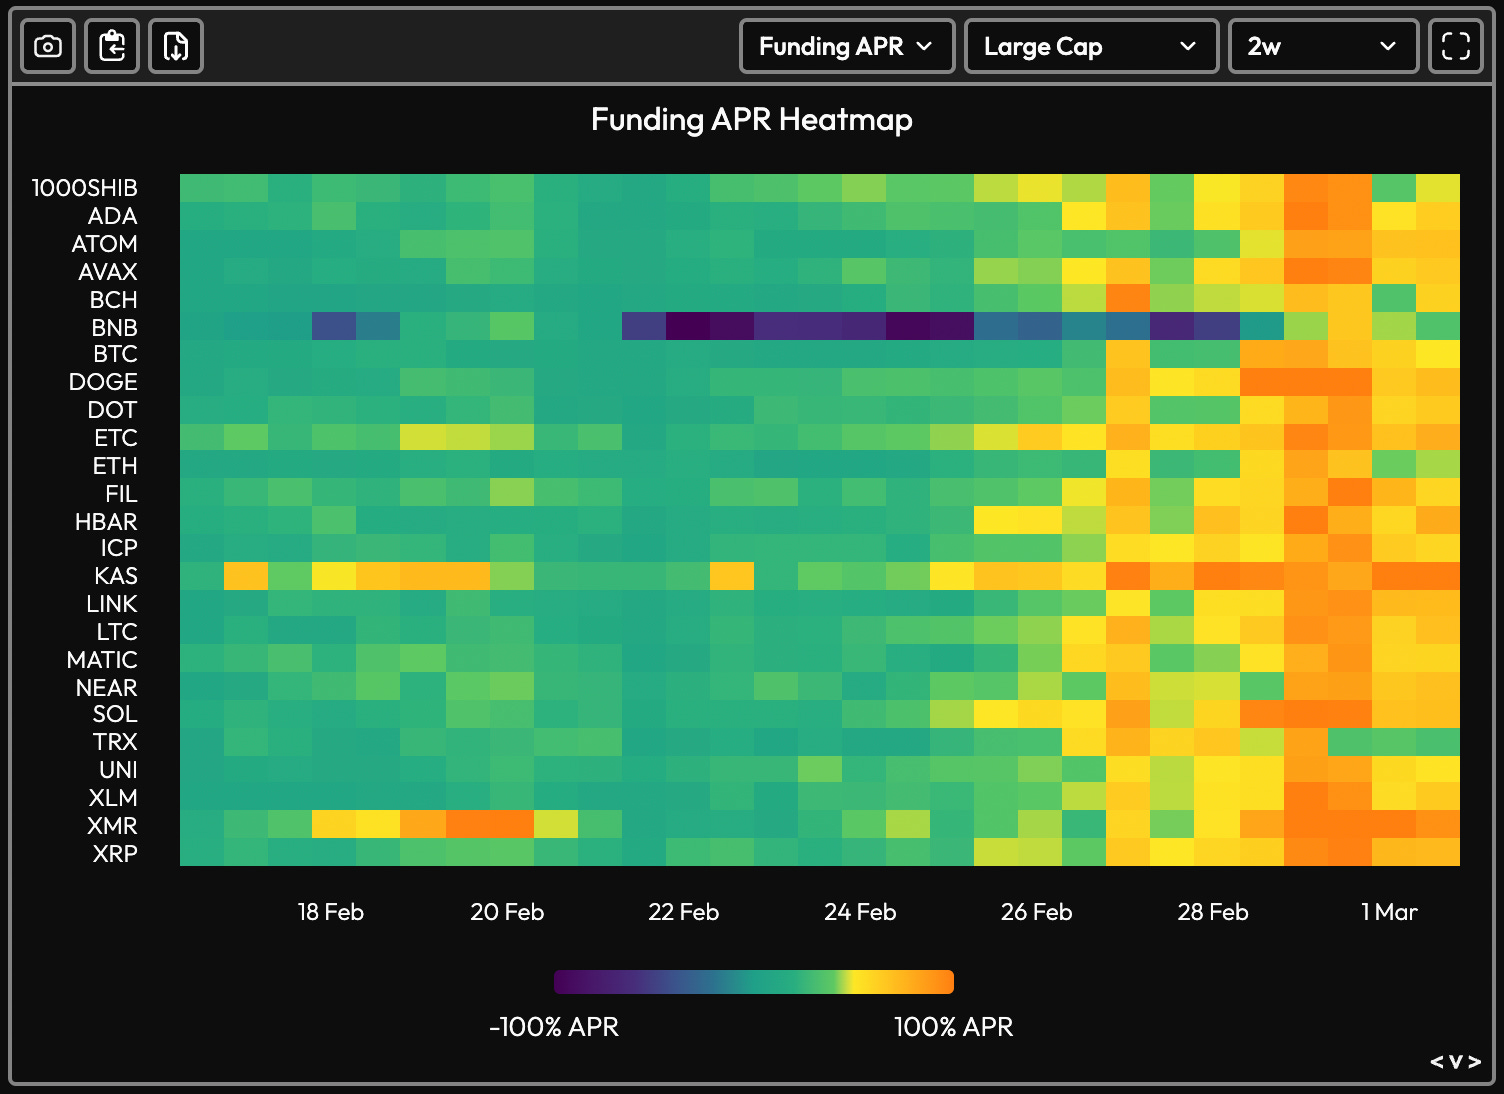Click the 22 Feb axis date

(x=684, y=912)
